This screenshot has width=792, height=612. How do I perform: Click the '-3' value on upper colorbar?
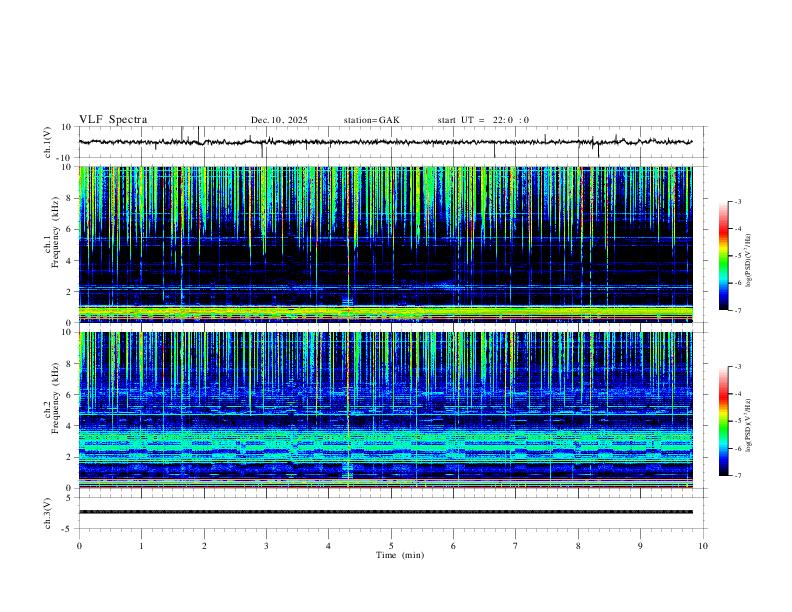[737, 201]
